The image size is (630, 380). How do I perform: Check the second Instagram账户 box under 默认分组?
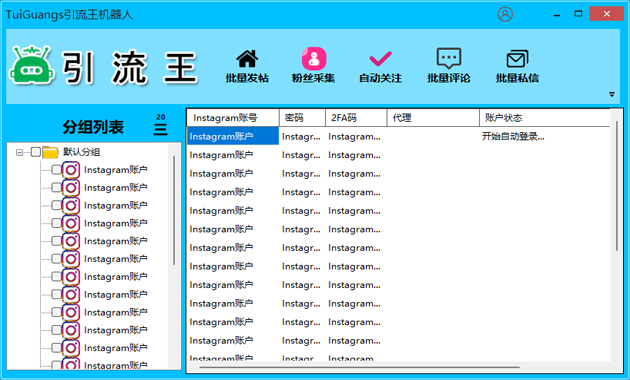[x=56, y=188]
